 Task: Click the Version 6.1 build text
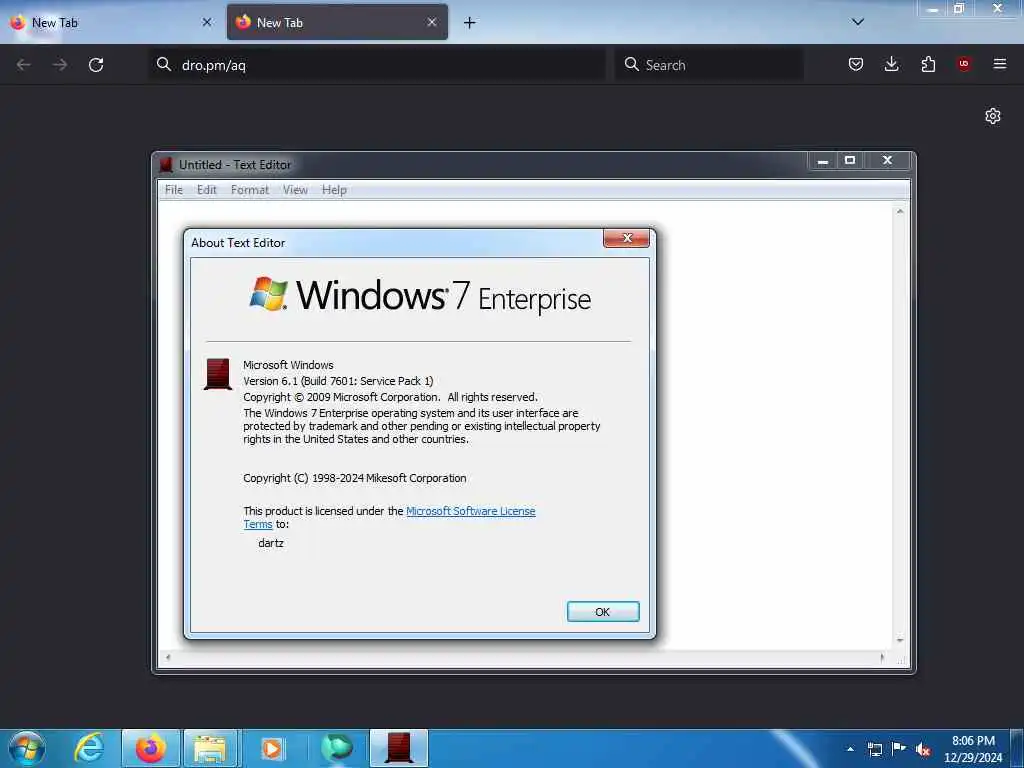click(x=338, y=381)
